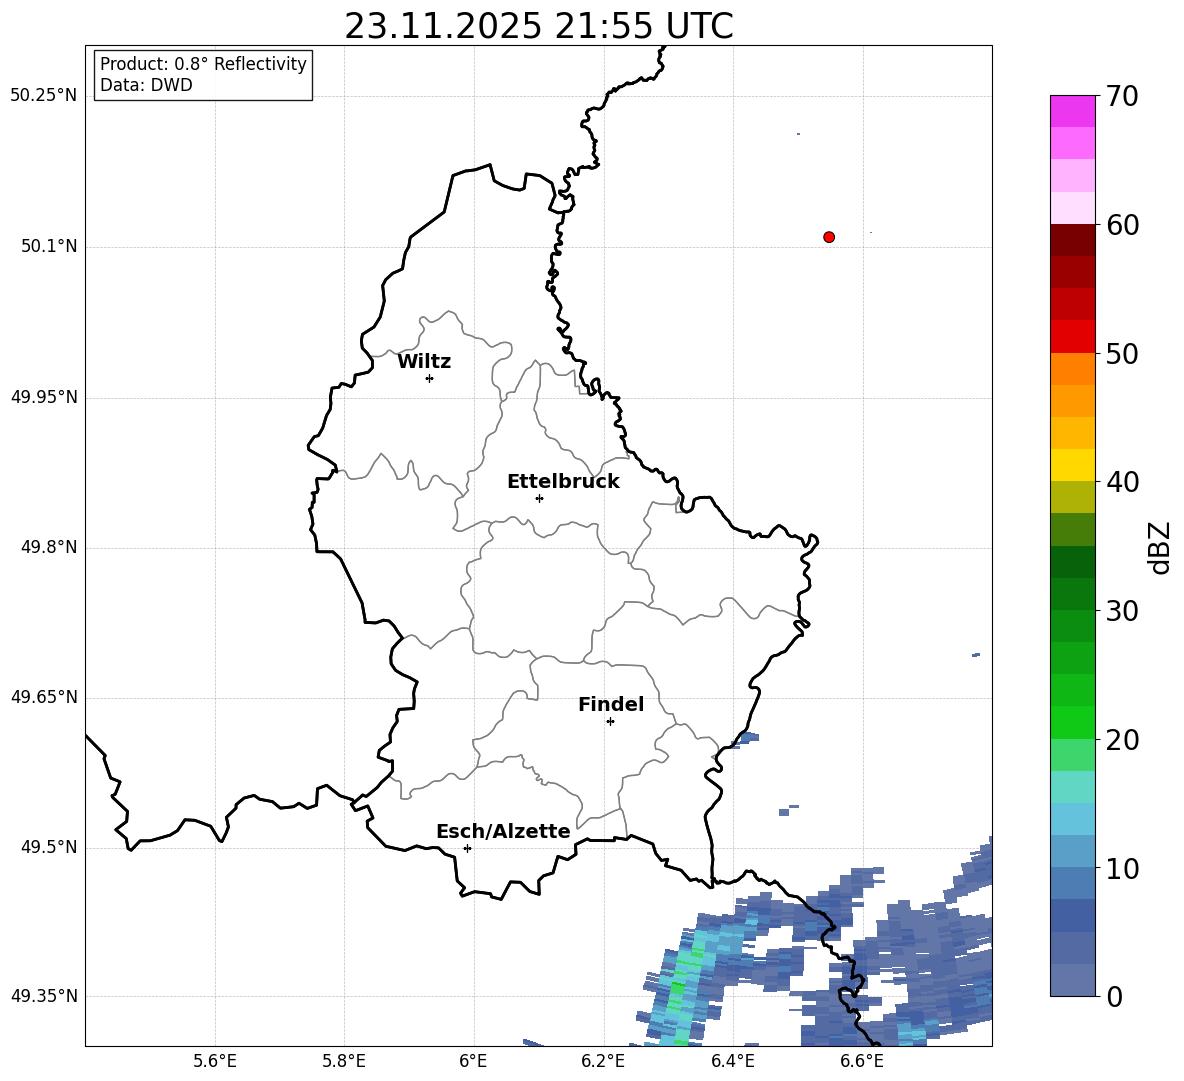Click the Product: 0.8° Reflectivity text
Image resolution: width=1184 pixels, height=1081 pixels.
pos(203,64)
